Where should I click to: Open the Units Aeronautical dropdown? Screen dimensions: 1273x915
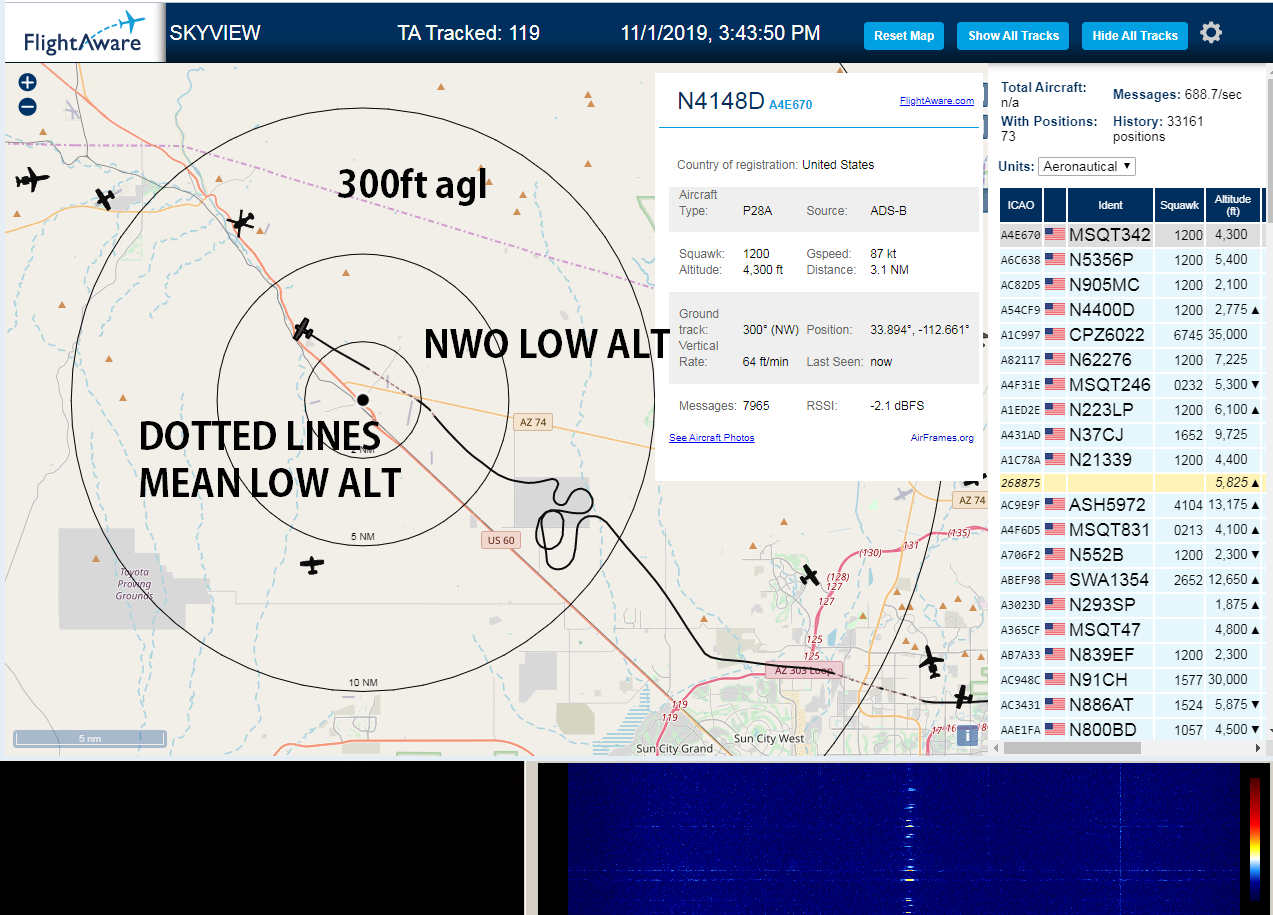click(1087, 166)
